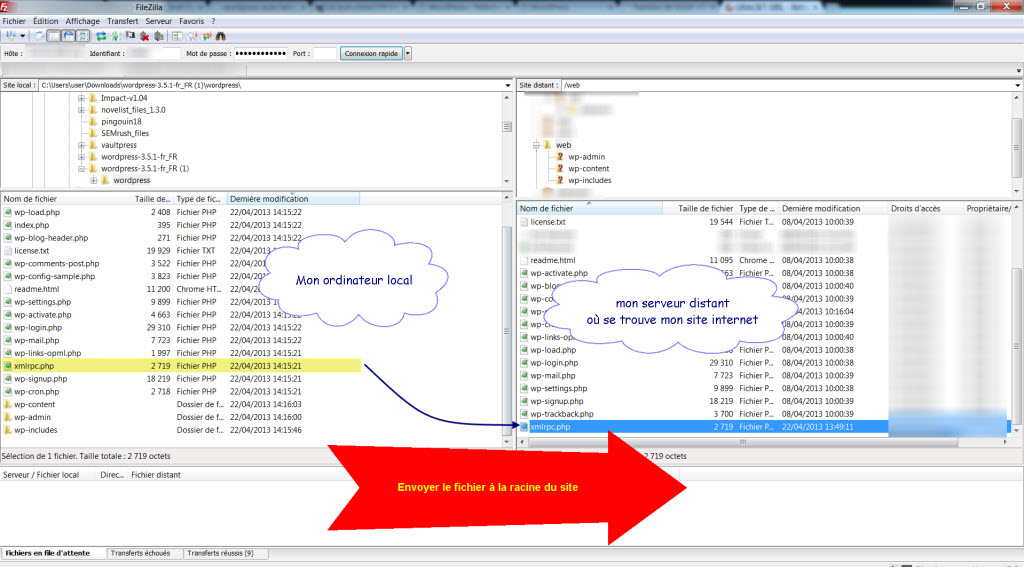Toggle processing of the transfer queue

pyautogui.click(x=115, y=36)
